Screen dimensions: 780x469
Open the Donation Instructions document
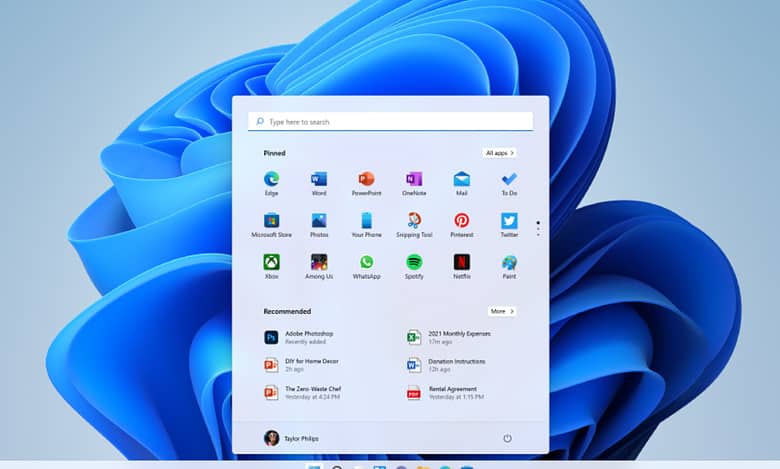[x=446, y=365]
